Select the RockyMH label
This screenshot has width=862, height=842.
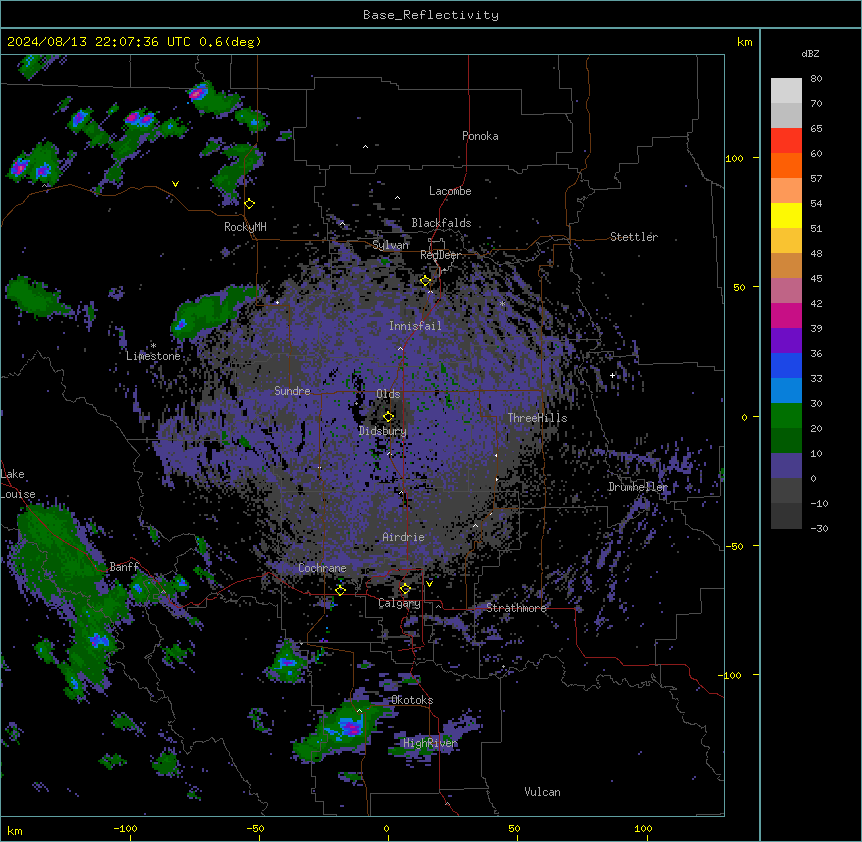[x=245, y=227]
